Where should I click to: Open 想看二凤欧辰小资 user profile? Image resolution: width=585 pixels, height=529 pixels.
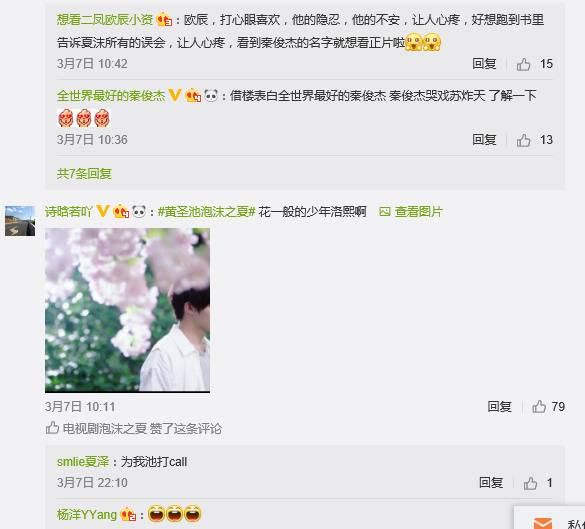(104, 19)
